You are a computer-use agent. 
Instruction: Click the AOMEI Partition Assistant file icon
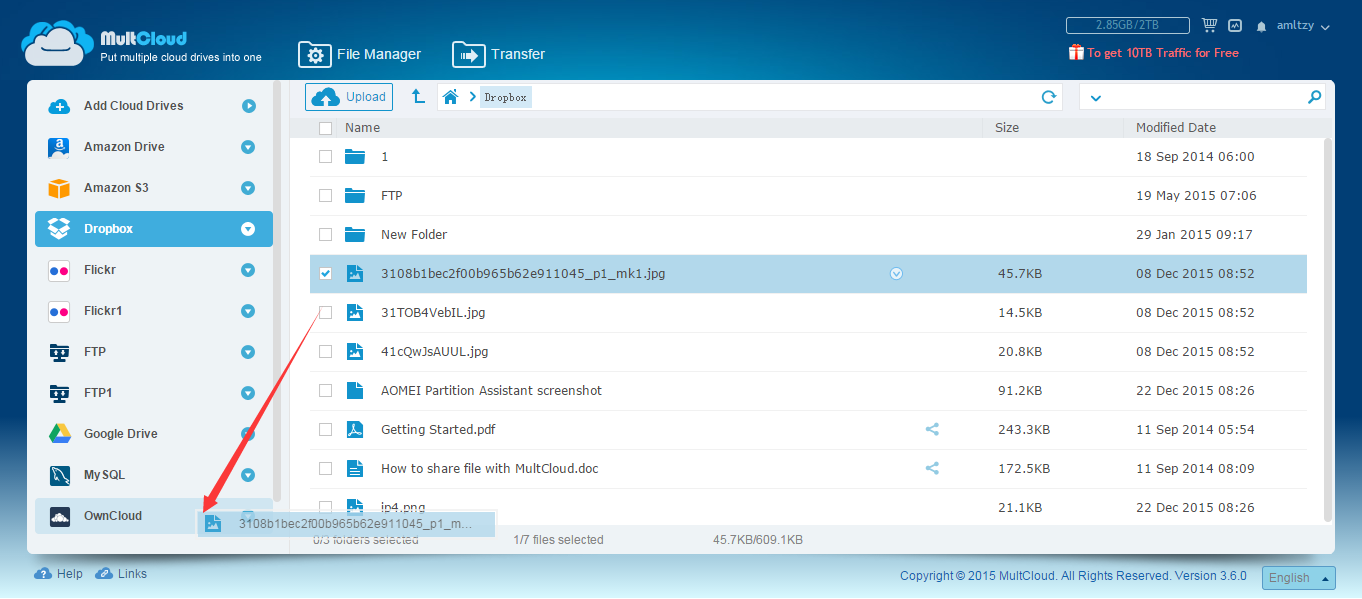click(x=355, y=391)
